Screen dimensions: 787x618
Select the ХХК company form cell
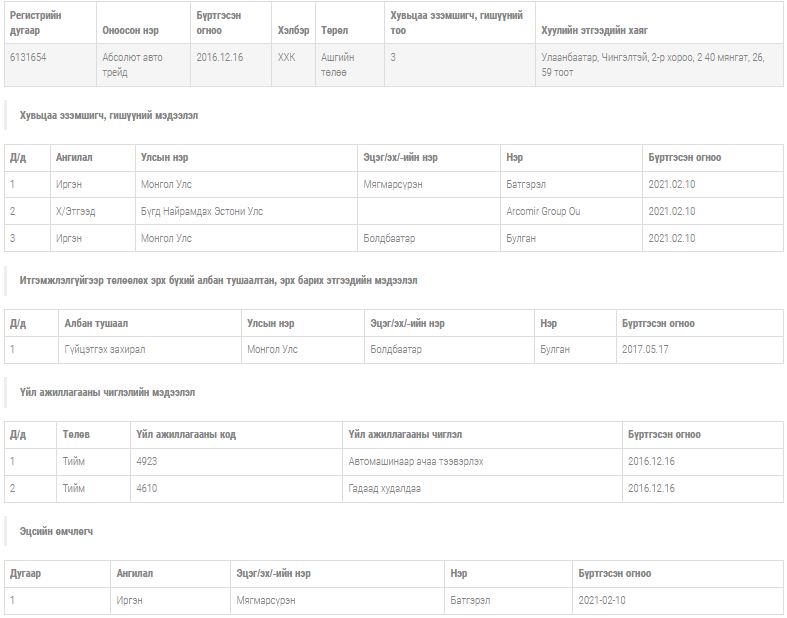[x=286, y=58]
